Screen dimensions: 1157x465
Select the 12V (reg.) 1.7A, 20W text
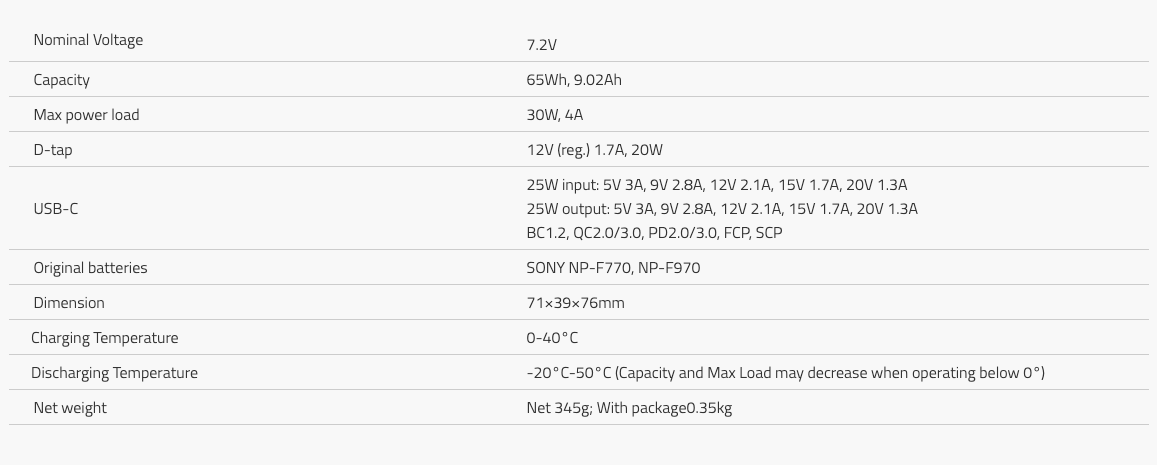coord(595,150)
